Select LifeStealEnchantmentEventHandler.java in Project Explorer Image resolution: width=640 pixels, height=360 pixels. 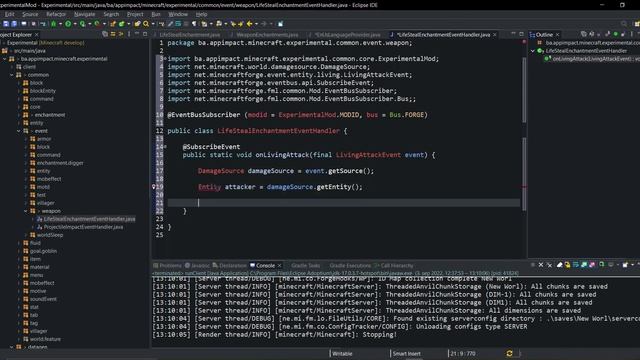click(x=89, y=219)
